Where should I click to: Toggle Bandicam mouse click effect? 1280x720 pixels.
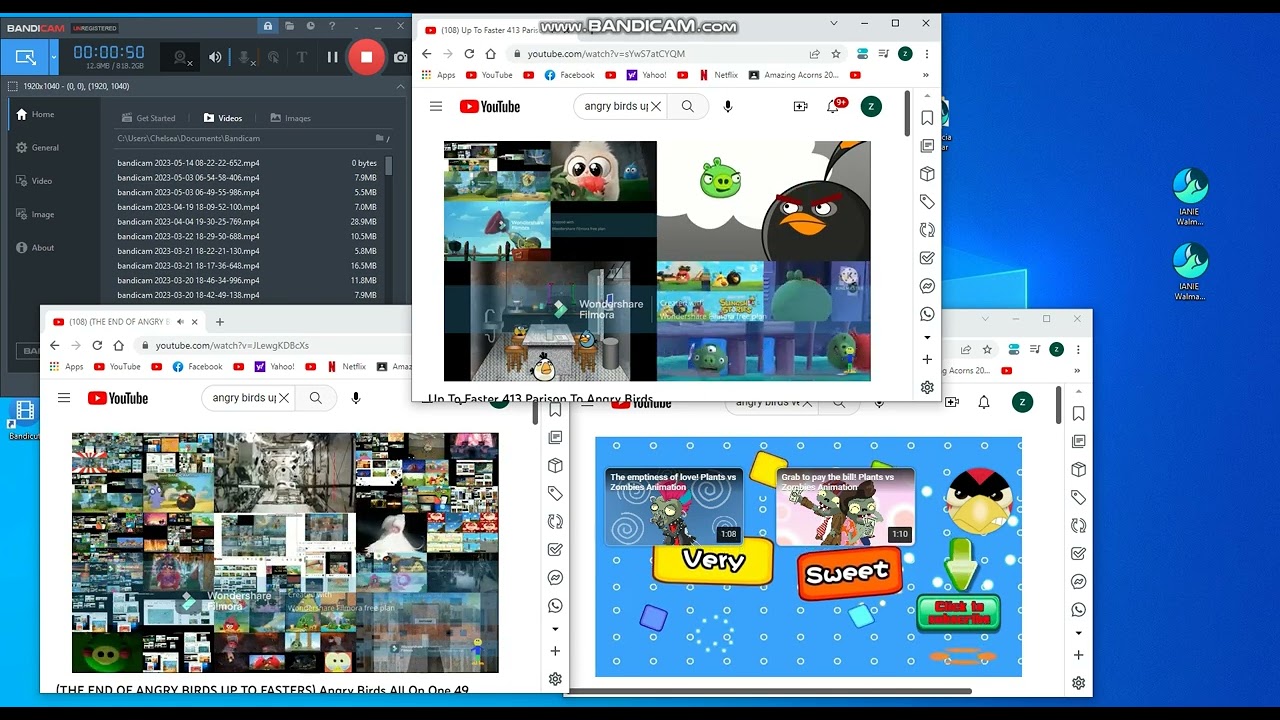[x=273, y=57]
